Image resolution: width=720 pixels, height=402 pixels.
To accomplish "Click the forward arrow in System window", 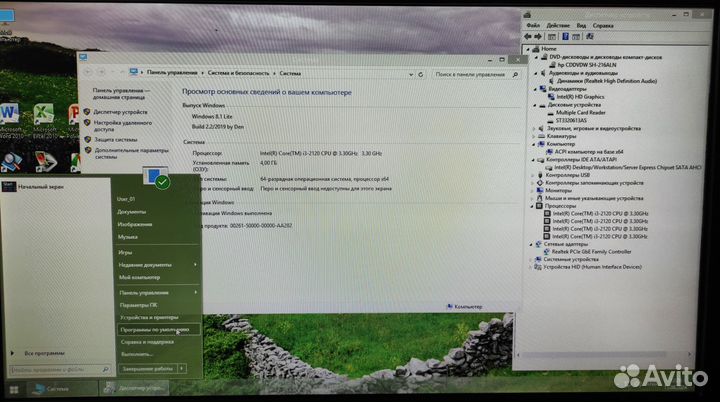I will (102, 72).
